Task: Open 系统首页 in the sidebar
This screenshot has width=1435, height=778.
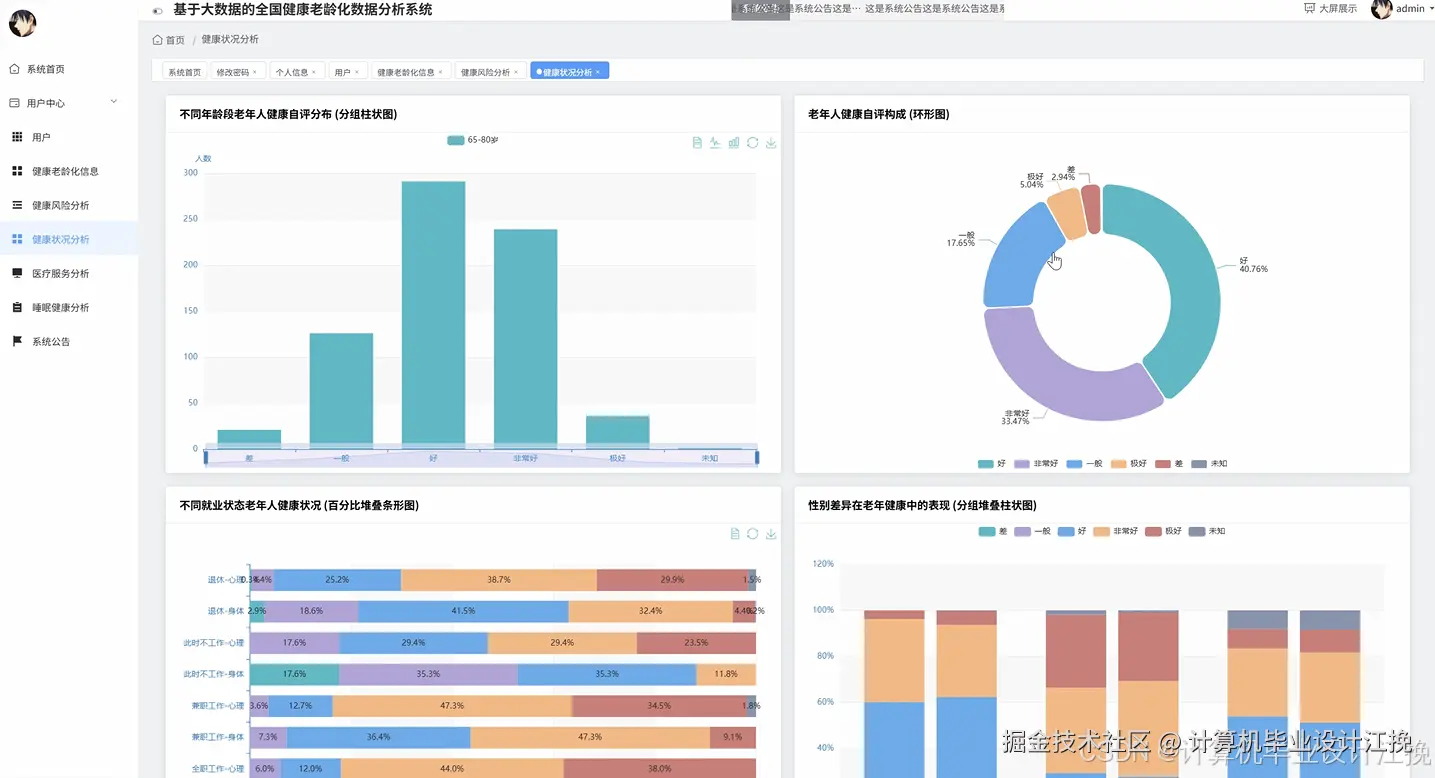Action: (69, 69)
